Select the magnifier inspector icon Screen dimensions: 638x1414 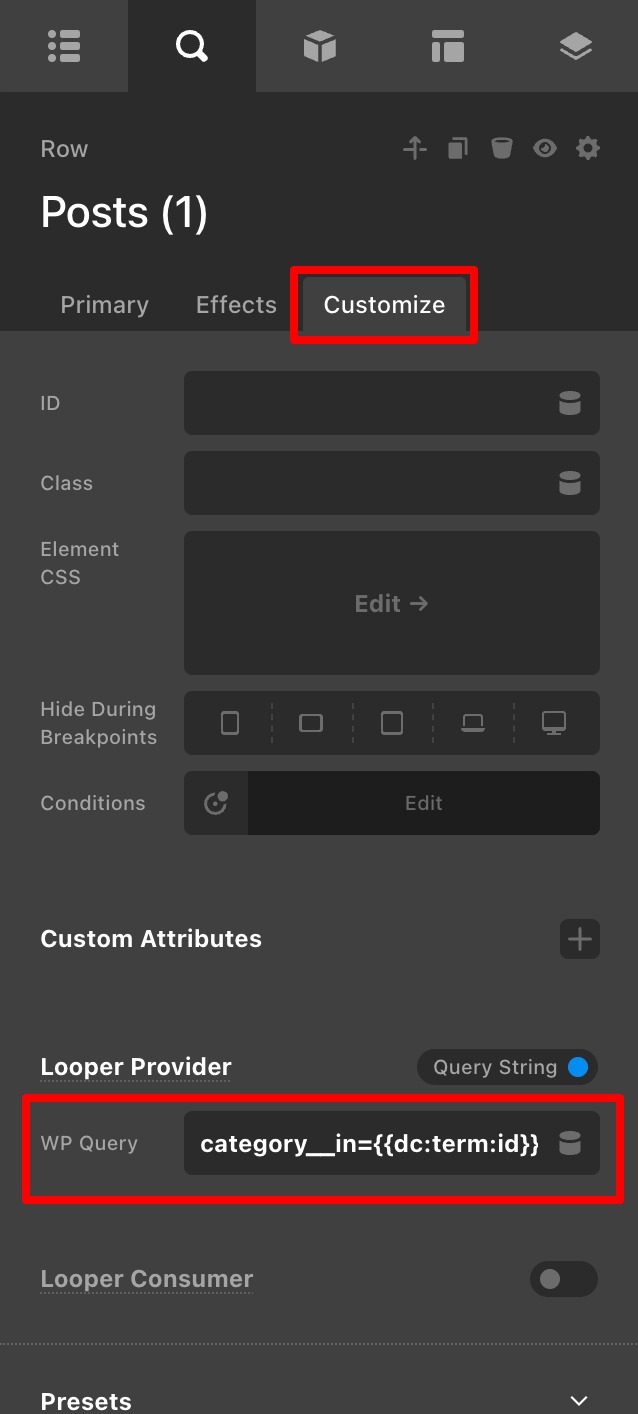(x=191, y=46)
